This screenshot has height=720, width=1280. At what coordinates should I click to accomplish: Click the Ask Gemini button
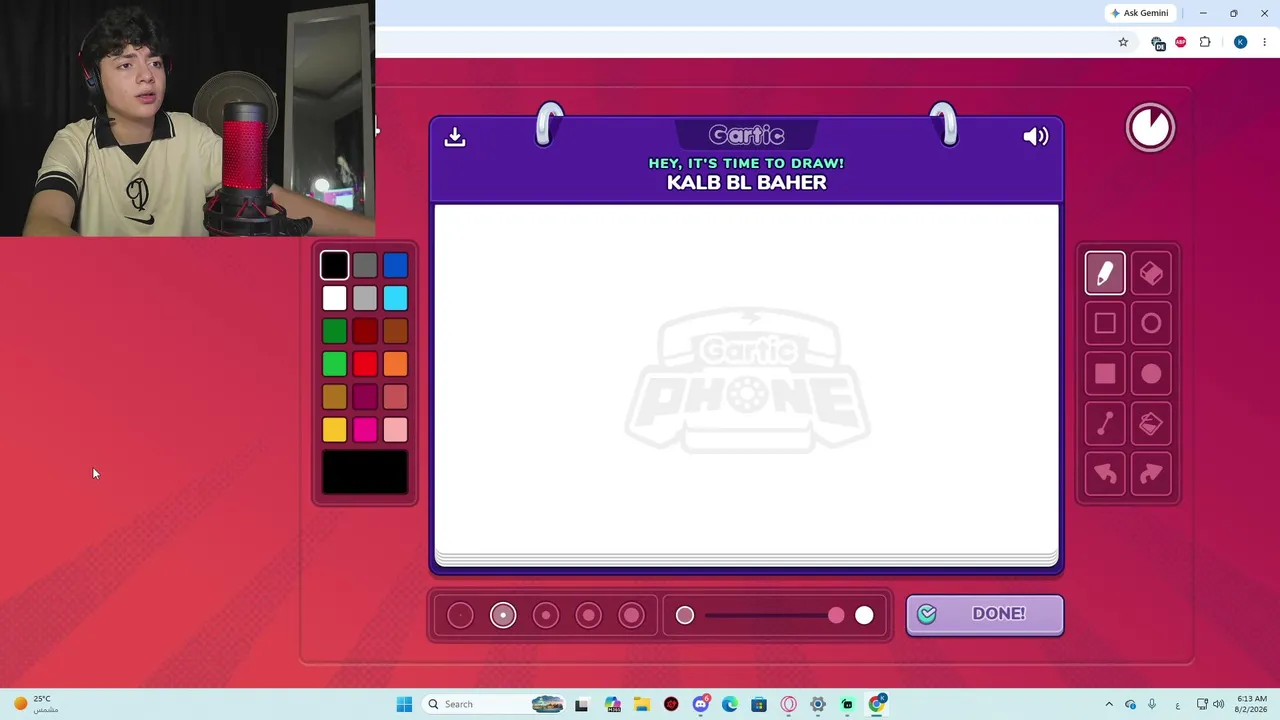click(1139, 13)
